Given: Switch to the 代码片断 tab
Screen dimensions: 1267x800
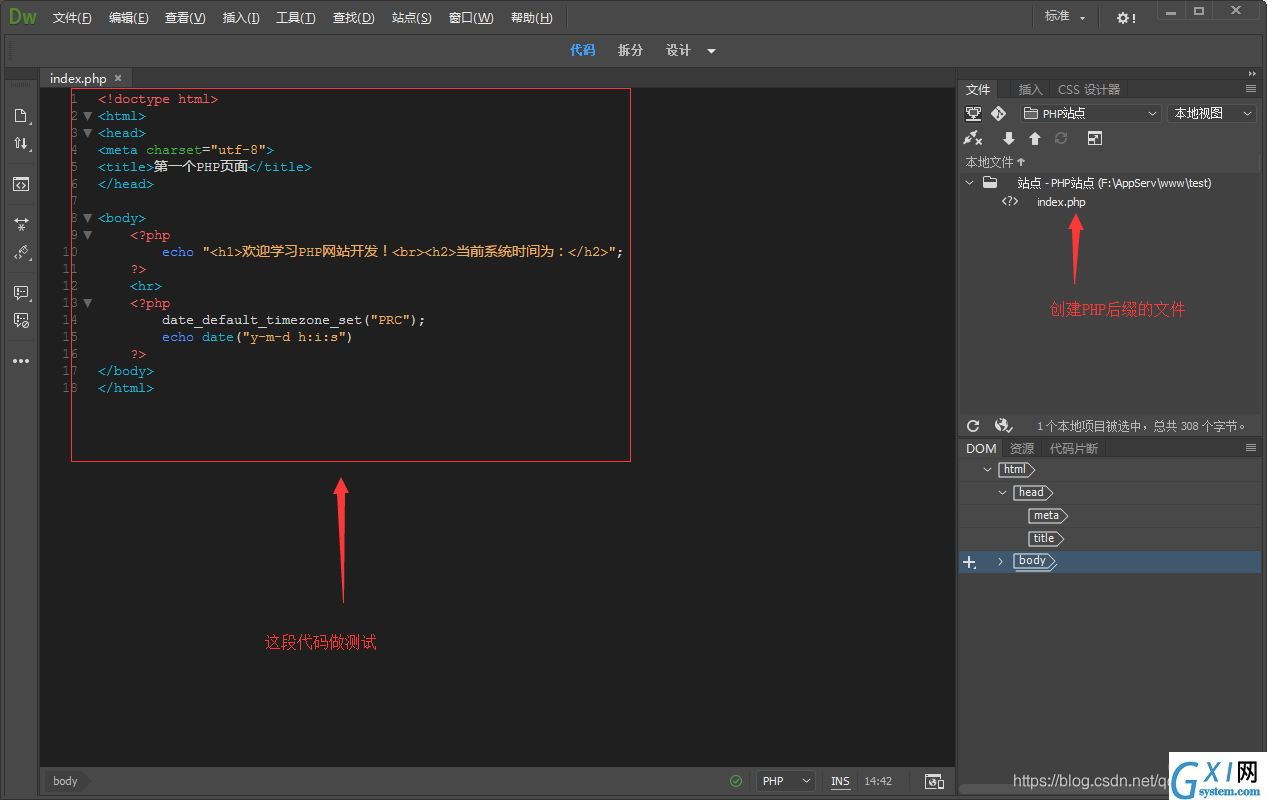Looking at the screenshot, I should coord(1074,448).
